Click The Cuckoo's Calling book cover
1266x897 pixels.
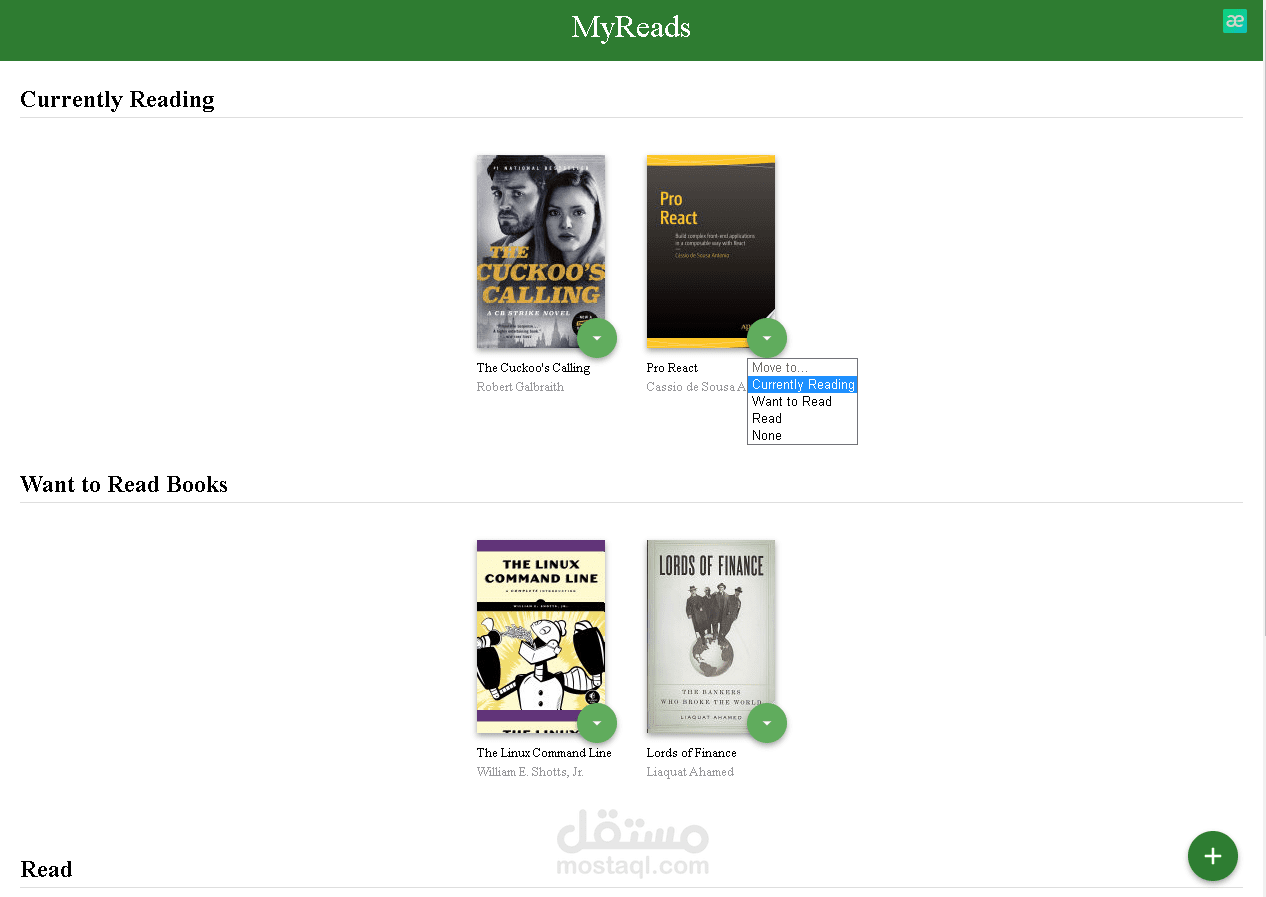[541, 251]
